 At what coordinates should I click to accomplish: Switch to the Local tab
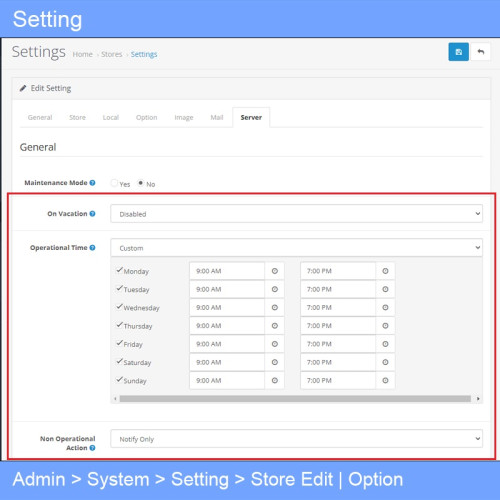coord(111,117)
